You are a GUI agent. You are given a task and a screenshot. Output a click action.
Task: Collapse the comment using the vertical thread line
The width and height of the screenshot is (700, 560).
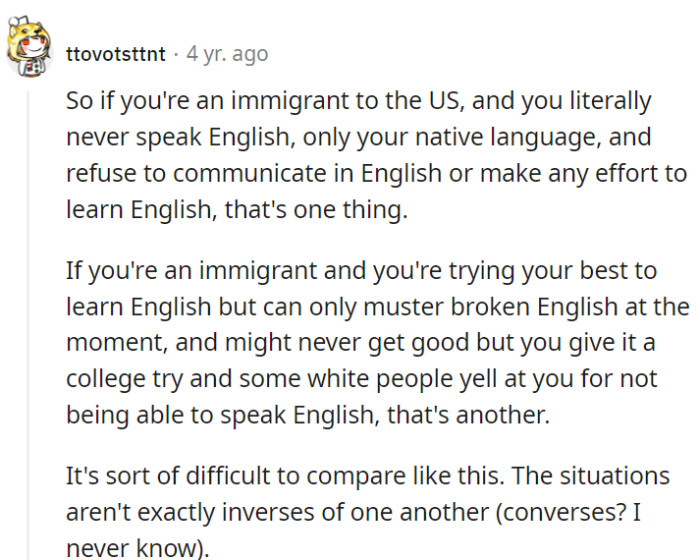click(x=28, y=325)
